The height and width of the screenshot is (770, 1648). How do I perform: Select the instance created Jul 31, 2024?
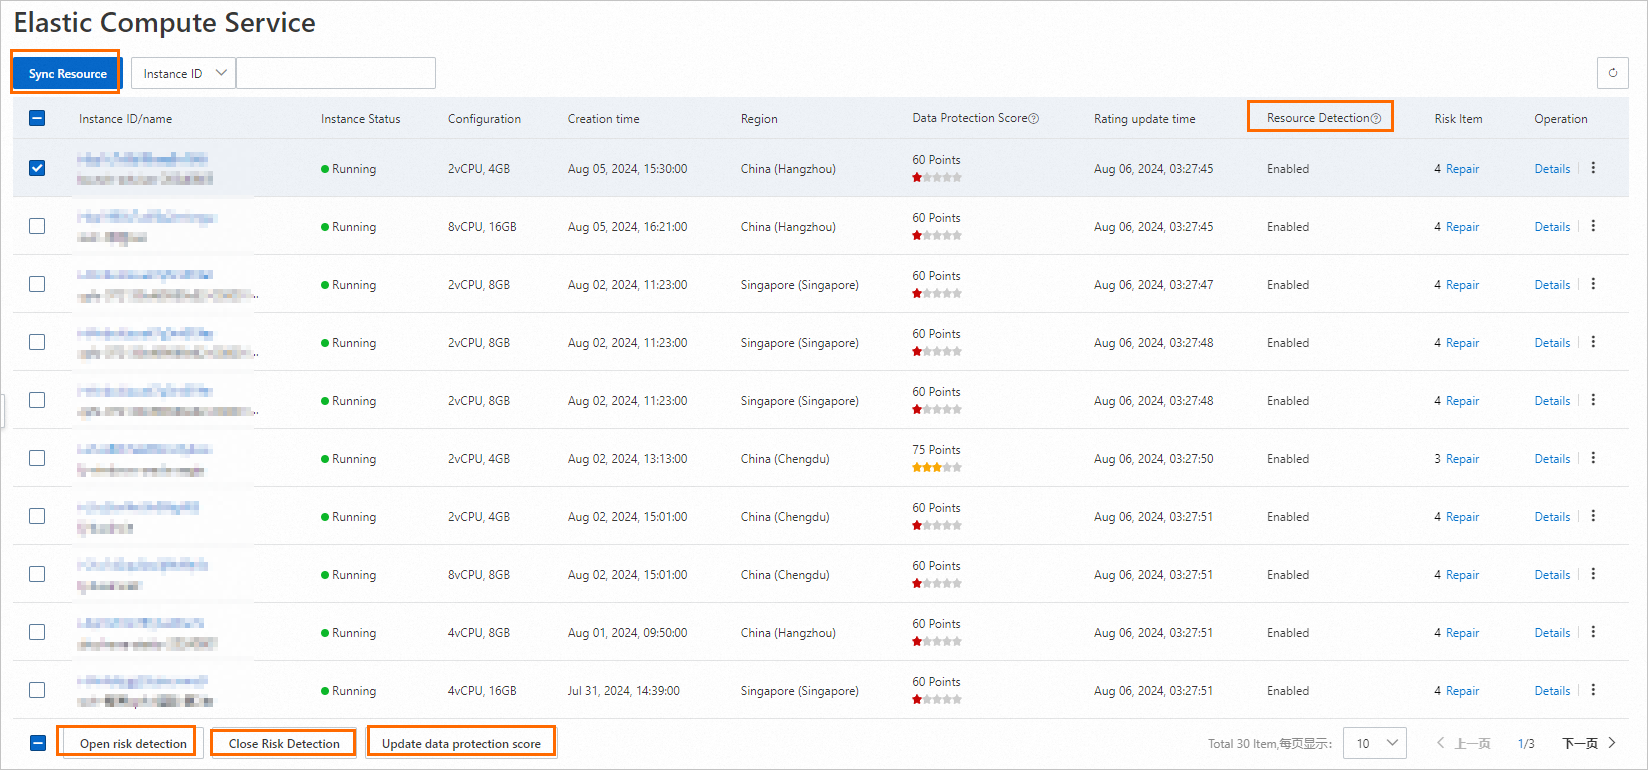coord(37,690)
